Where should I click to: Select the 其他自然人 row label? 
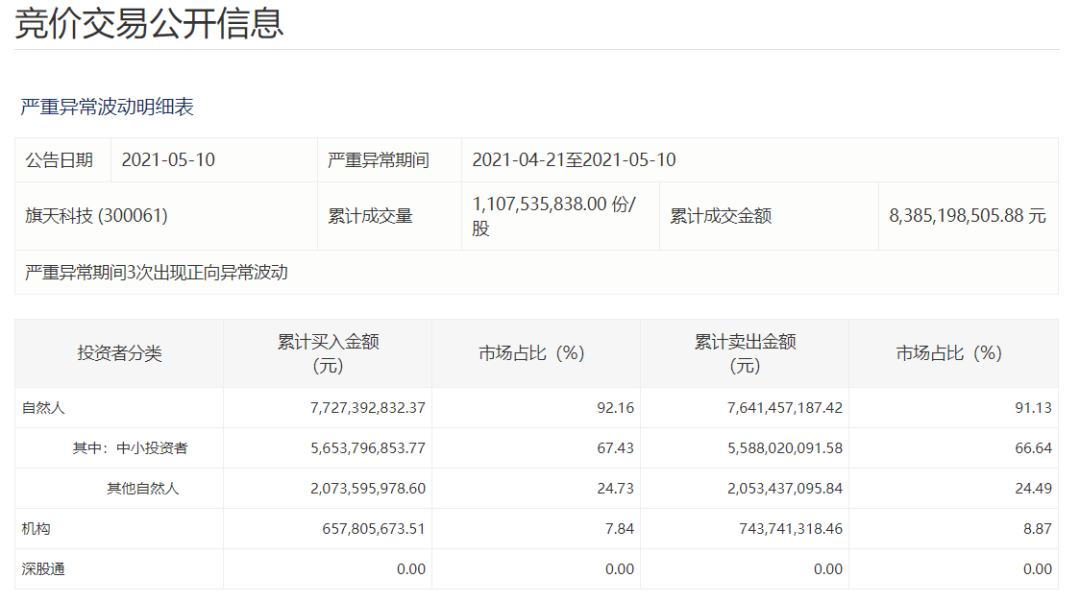(143, 489)
